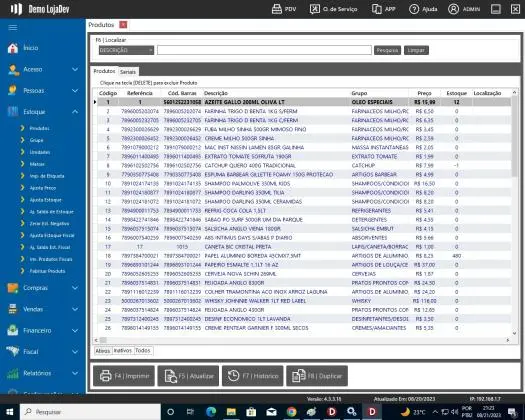Open the O. de Serviço icon
Screen dimensions: 525x420
314,9
